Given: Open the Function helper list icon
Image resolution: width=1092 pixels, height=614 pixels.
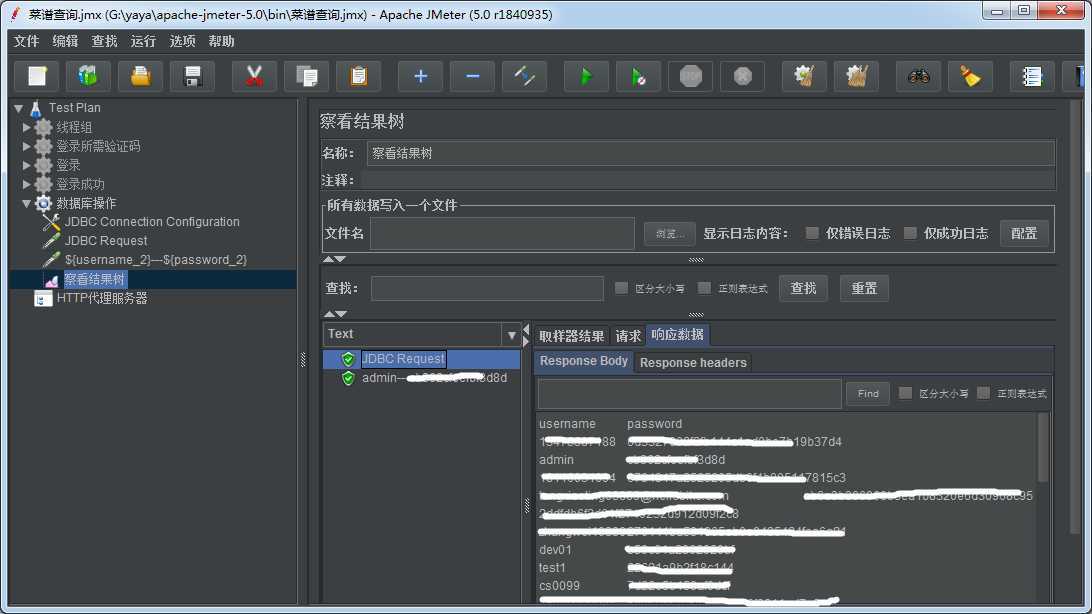Looking at the screenshot, I should [x=1031, y=76].
